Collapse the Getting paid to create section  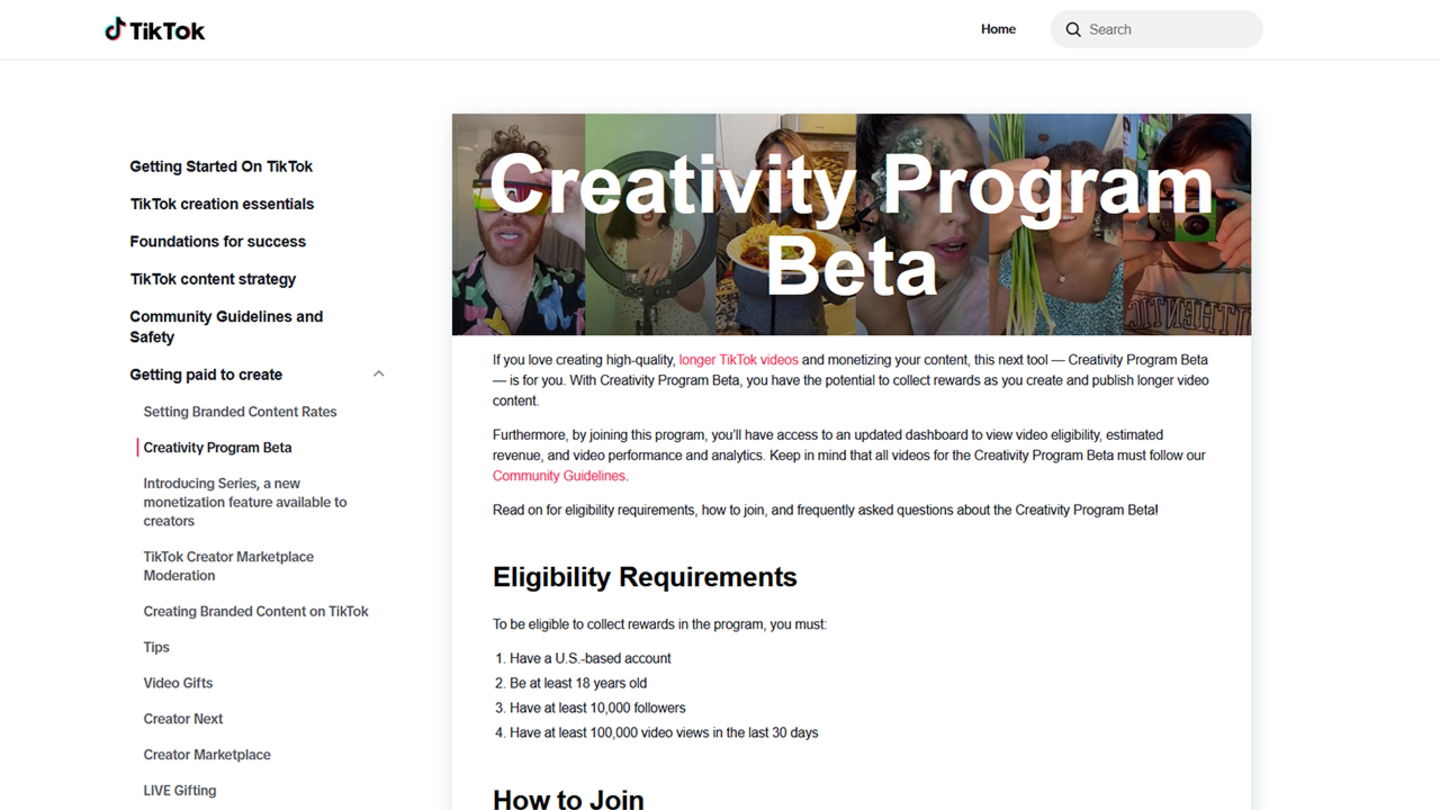point(379,374)
